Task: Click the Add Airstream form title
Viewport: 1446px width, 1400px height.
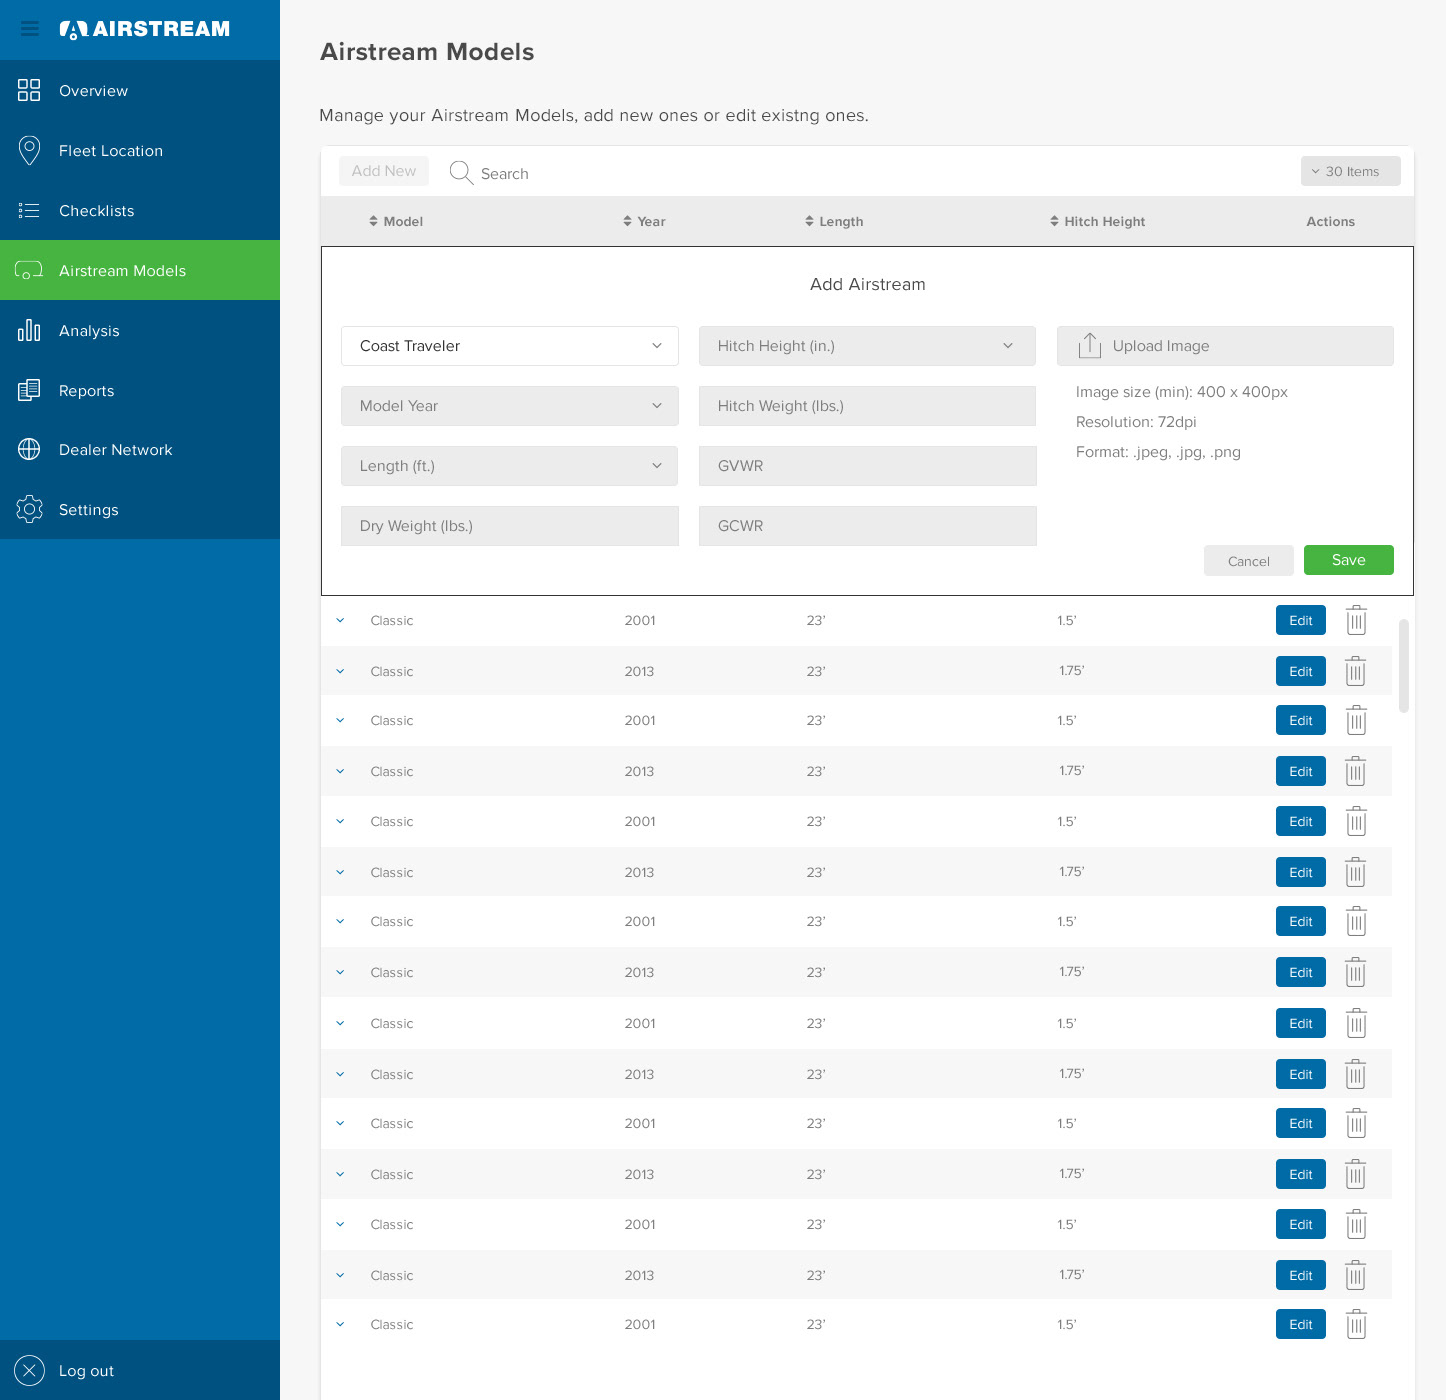Action: [868, 284]
